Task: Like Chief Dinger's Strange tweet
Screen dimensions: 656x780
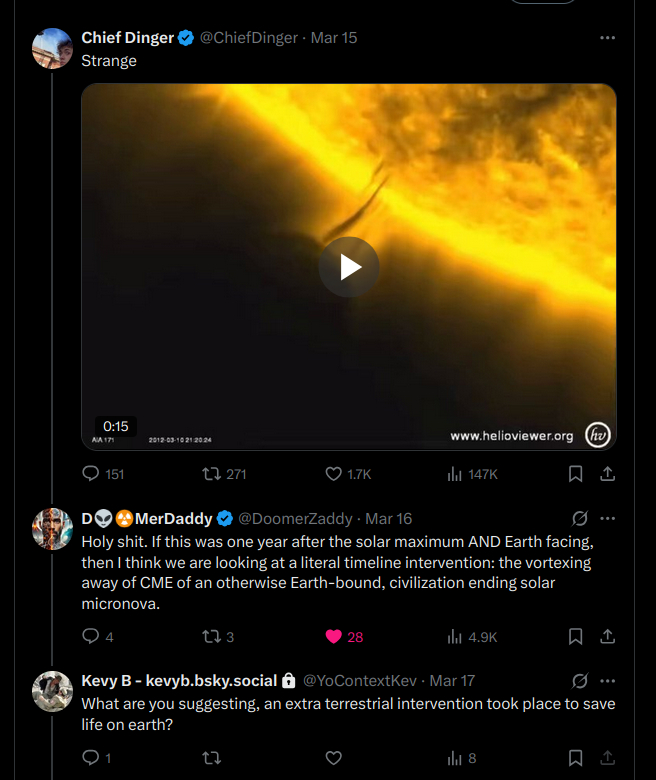Action: [334, 474]
